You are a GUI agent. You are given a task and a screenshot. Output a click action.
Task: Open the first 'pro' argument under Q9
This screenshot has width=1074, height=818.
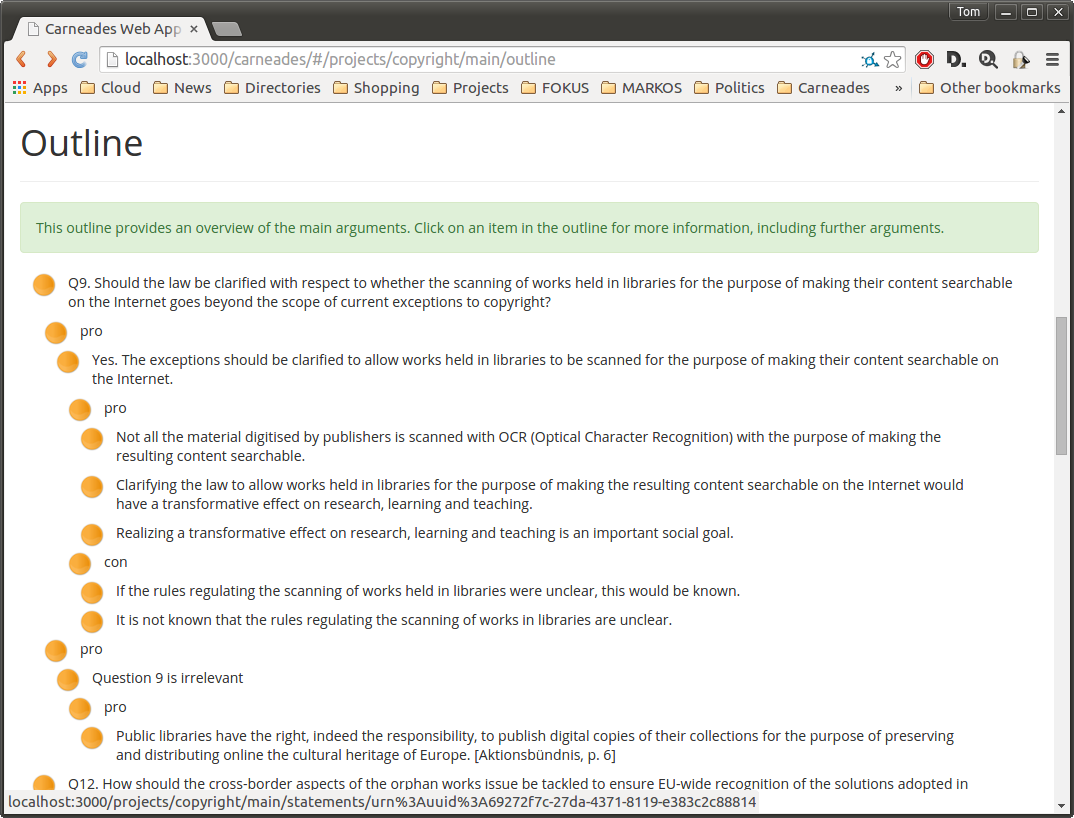coord(91,331)
